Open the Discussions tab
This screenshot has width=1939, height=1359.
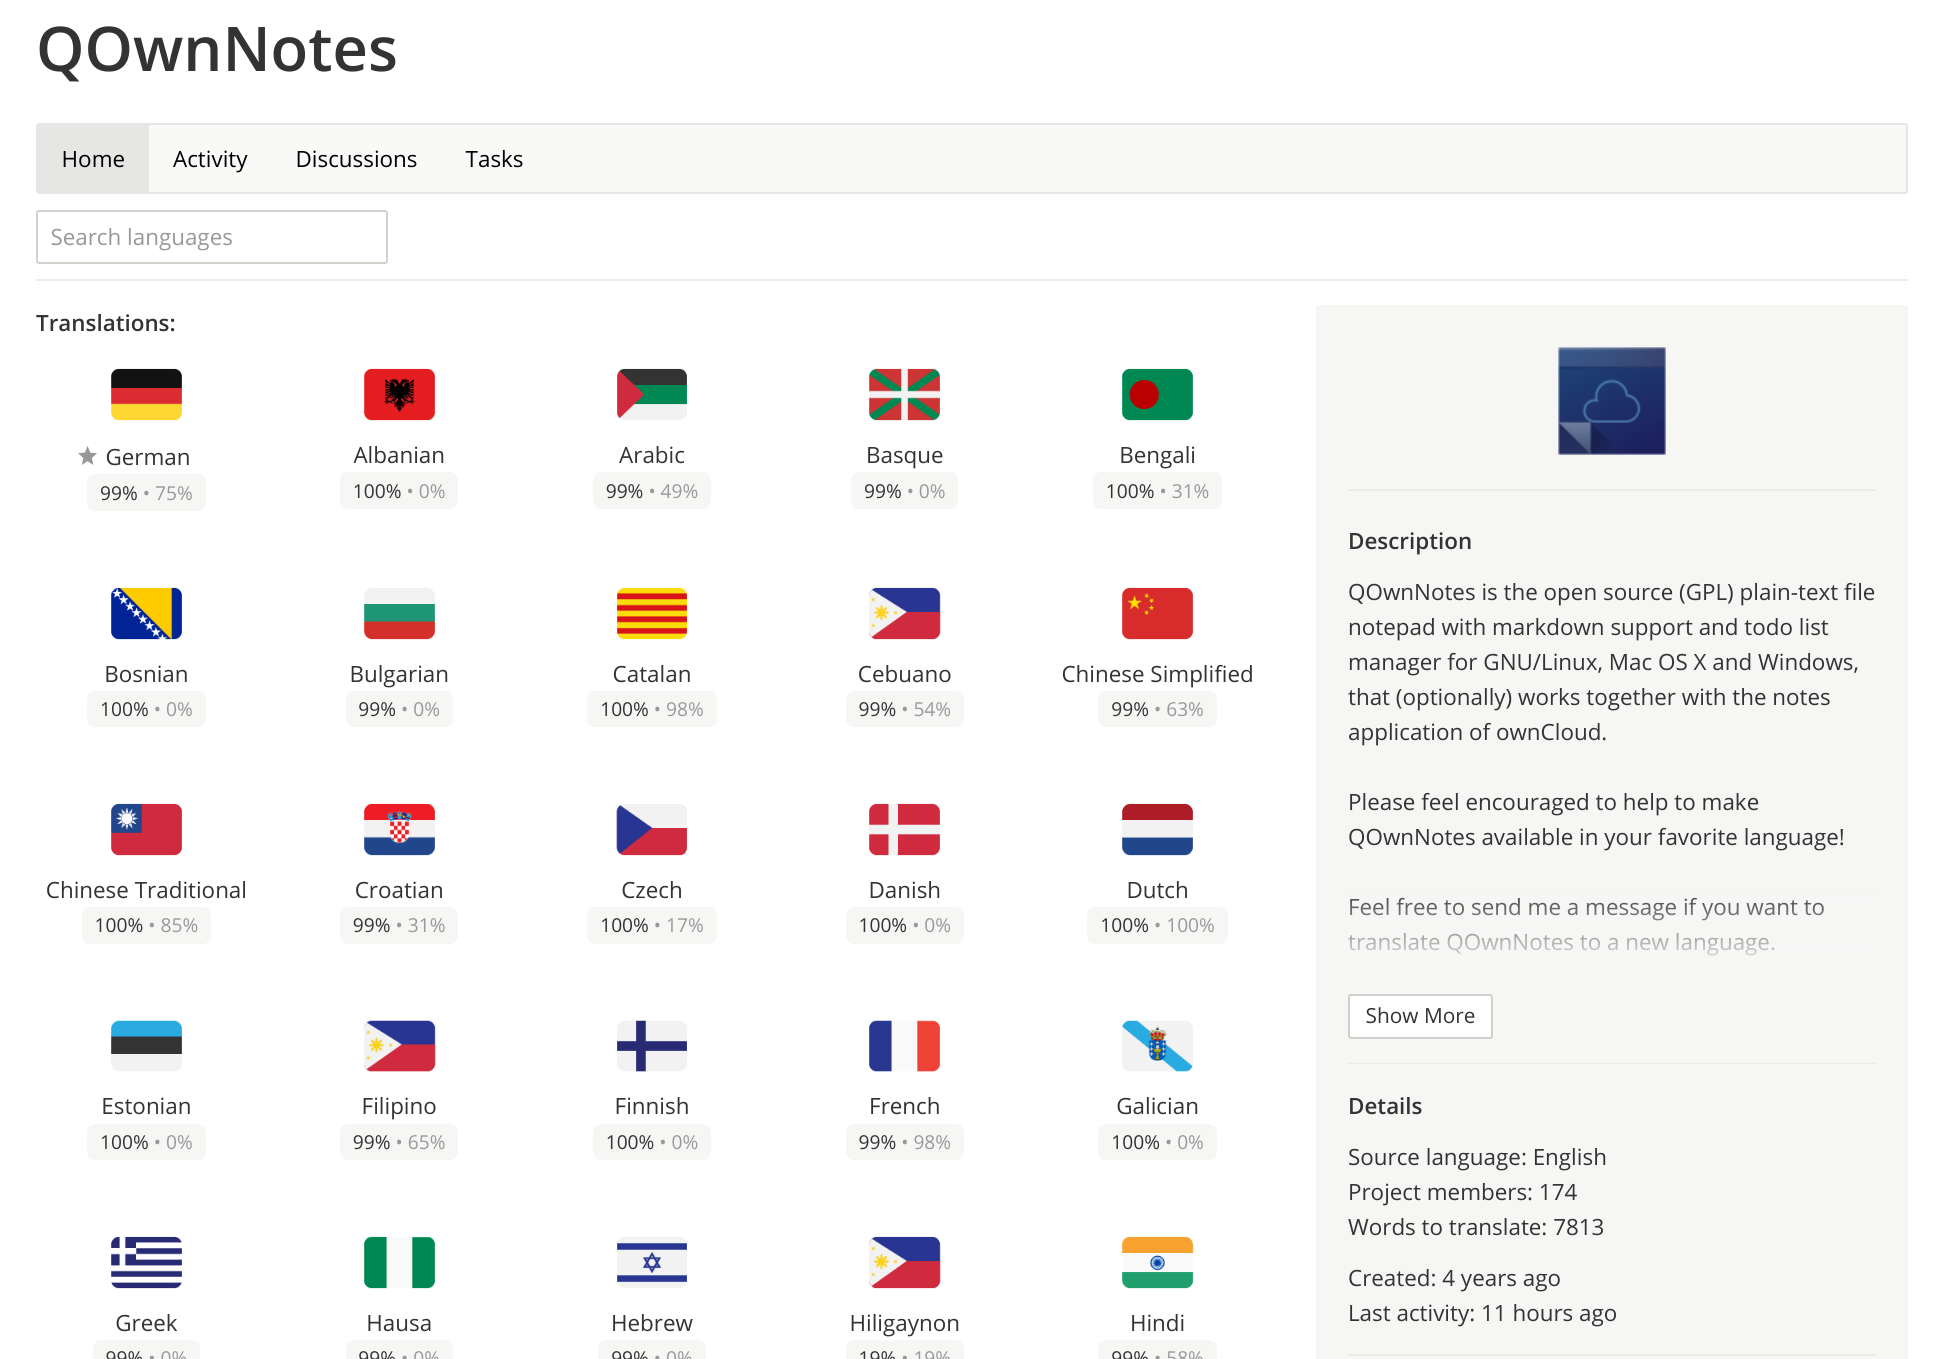pyautogui.click(x=356, y=159)
